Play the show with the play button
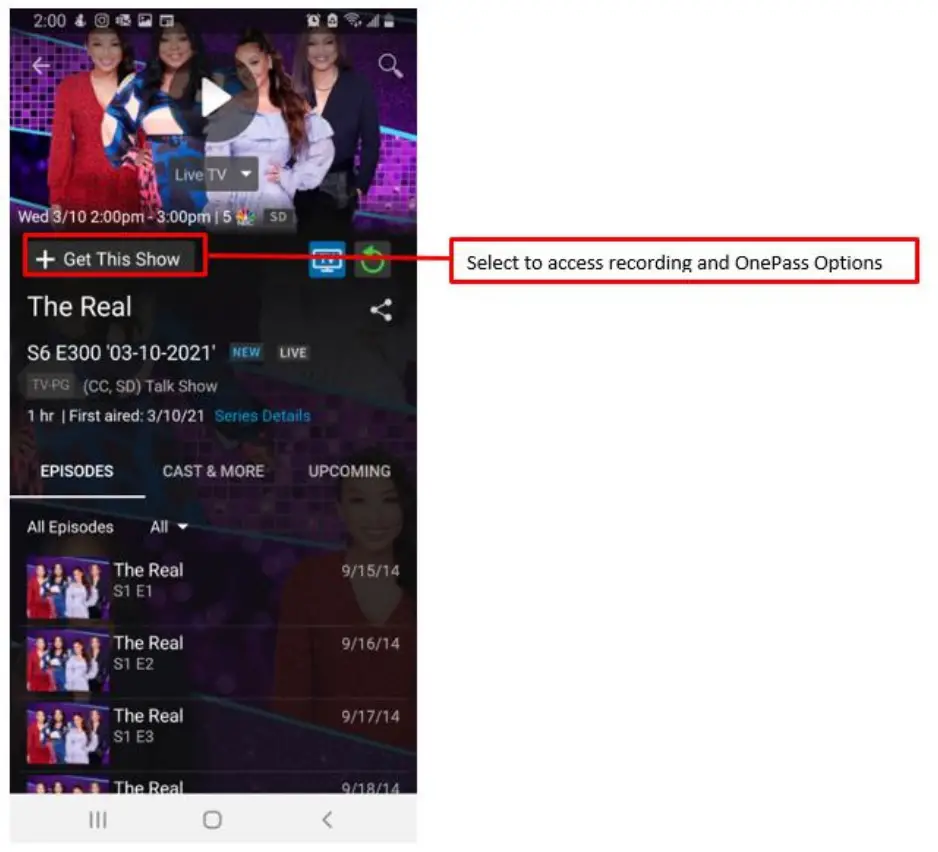 point(215,98)
